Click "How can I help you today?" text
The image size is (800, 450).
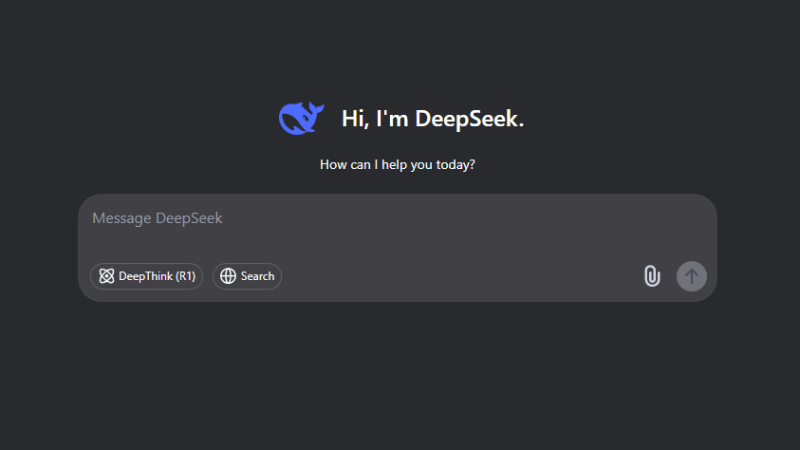[x=397, y=164]
